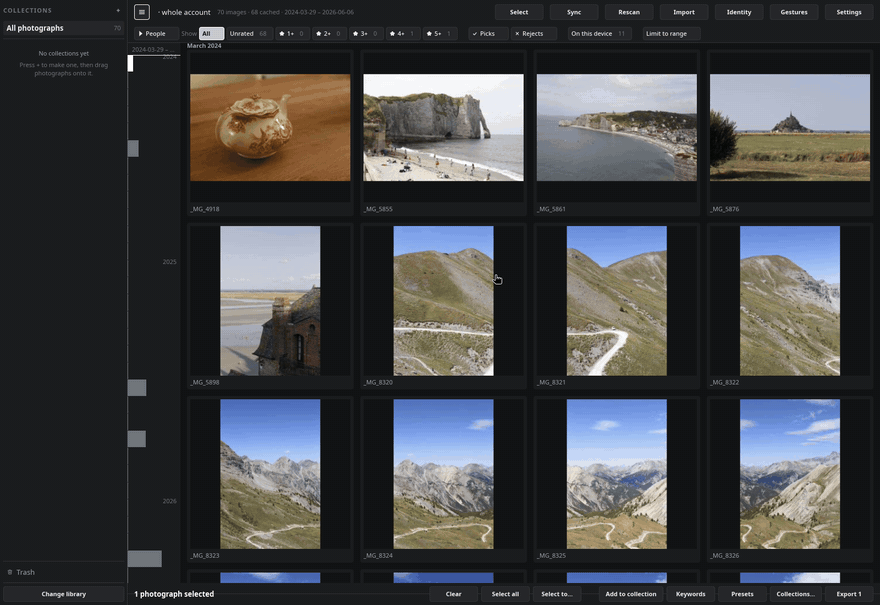Click the 'whole account' title text
Viewport: 880px width, 605px height.
tap(186, 12)
